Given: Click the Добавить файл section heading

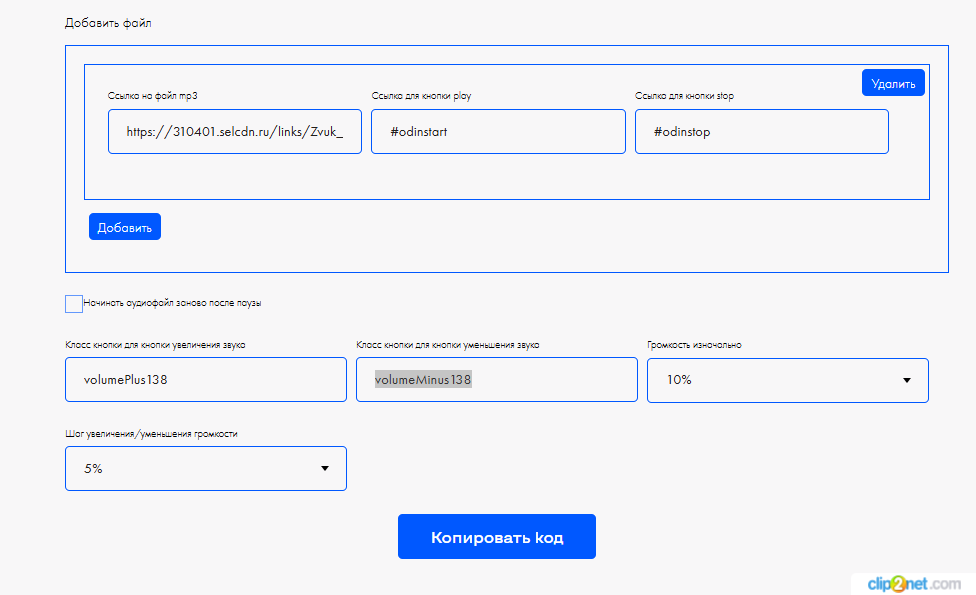Looking at the screenshot, I should (107, 23).
